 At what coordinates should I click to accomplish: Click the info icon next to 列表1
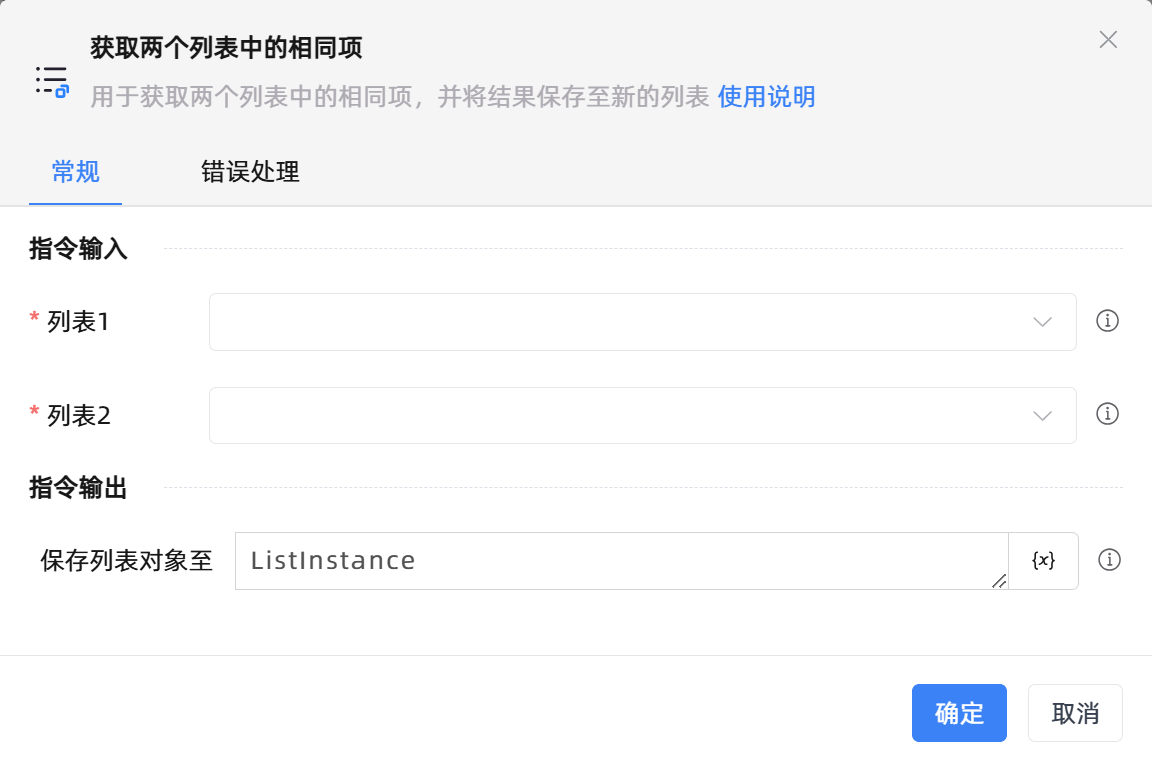(x=1107, y=321)
